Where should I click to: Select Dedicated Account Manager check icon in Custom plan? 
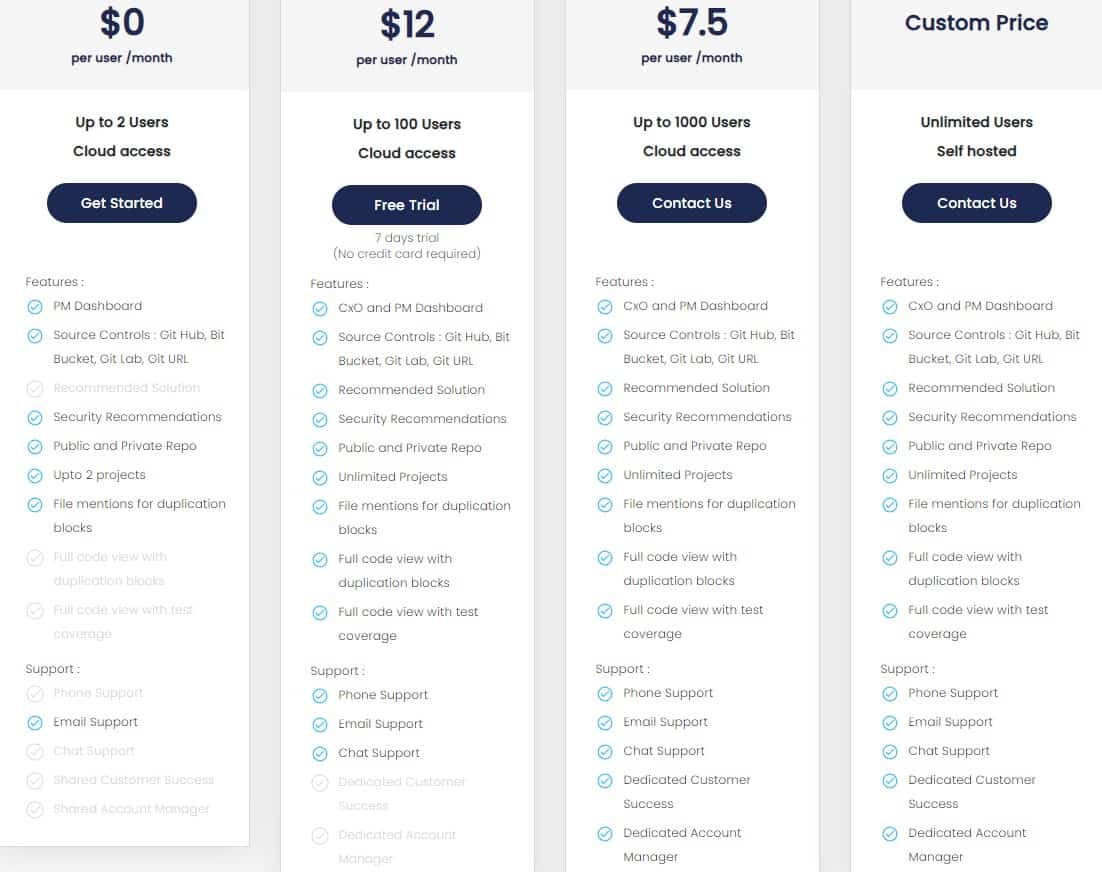(890, 834)
